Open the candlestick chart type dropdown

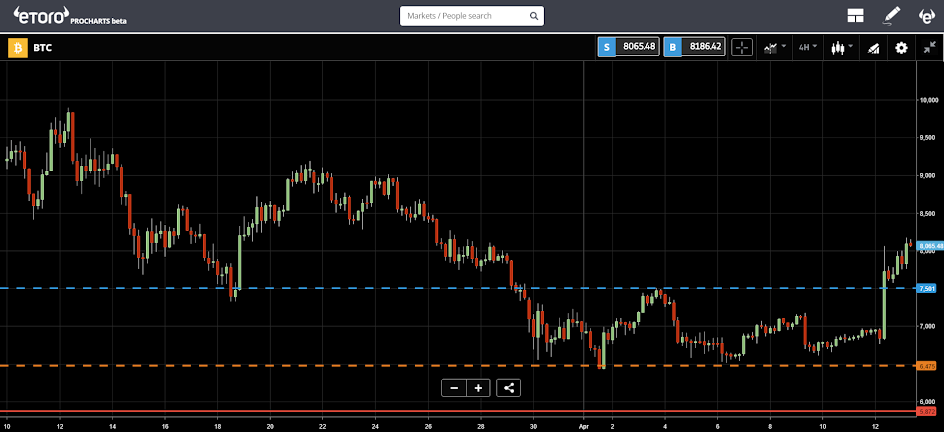pyautogui.click(x=842, y=48)
